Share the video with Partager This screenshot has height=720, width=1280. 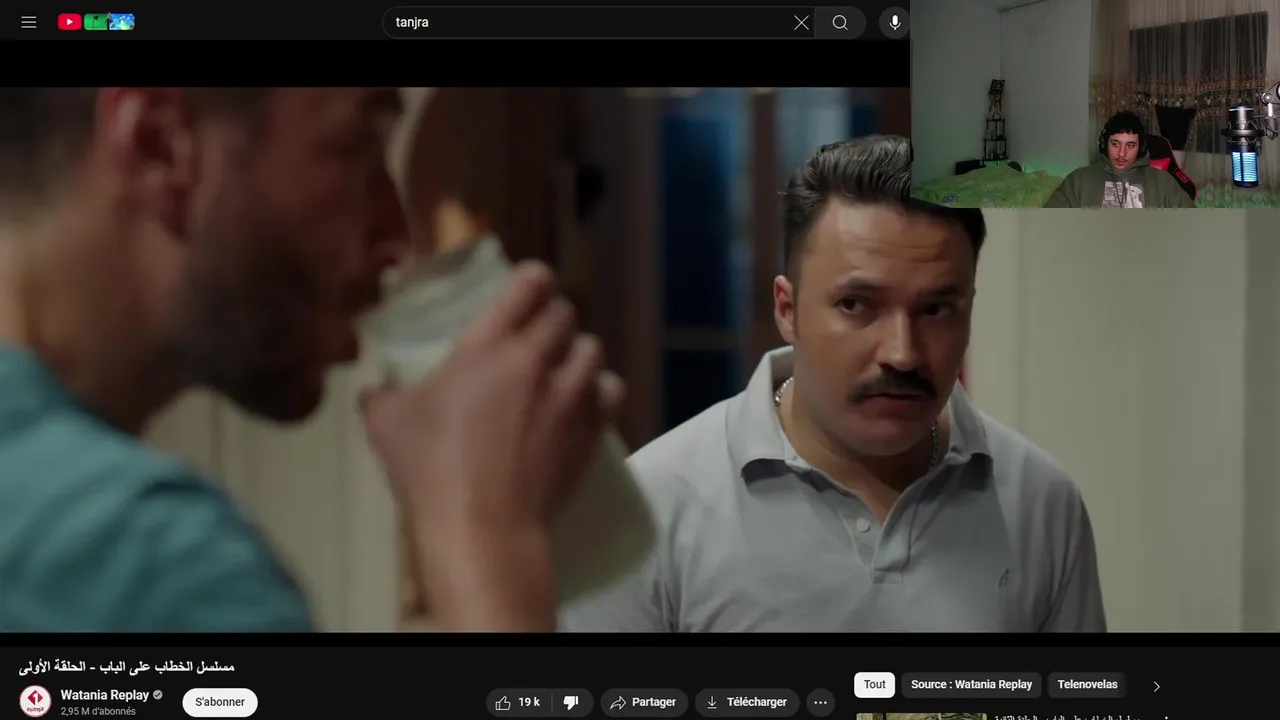pyautogui.click(x=644, y=702)
